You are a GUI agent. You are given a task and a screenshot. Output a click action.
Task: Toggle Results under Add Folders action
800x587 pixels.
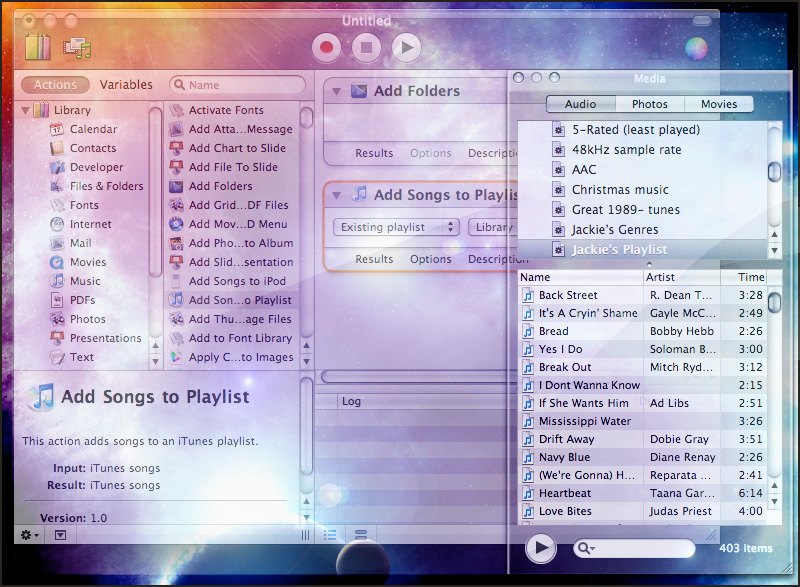[374, 153]
